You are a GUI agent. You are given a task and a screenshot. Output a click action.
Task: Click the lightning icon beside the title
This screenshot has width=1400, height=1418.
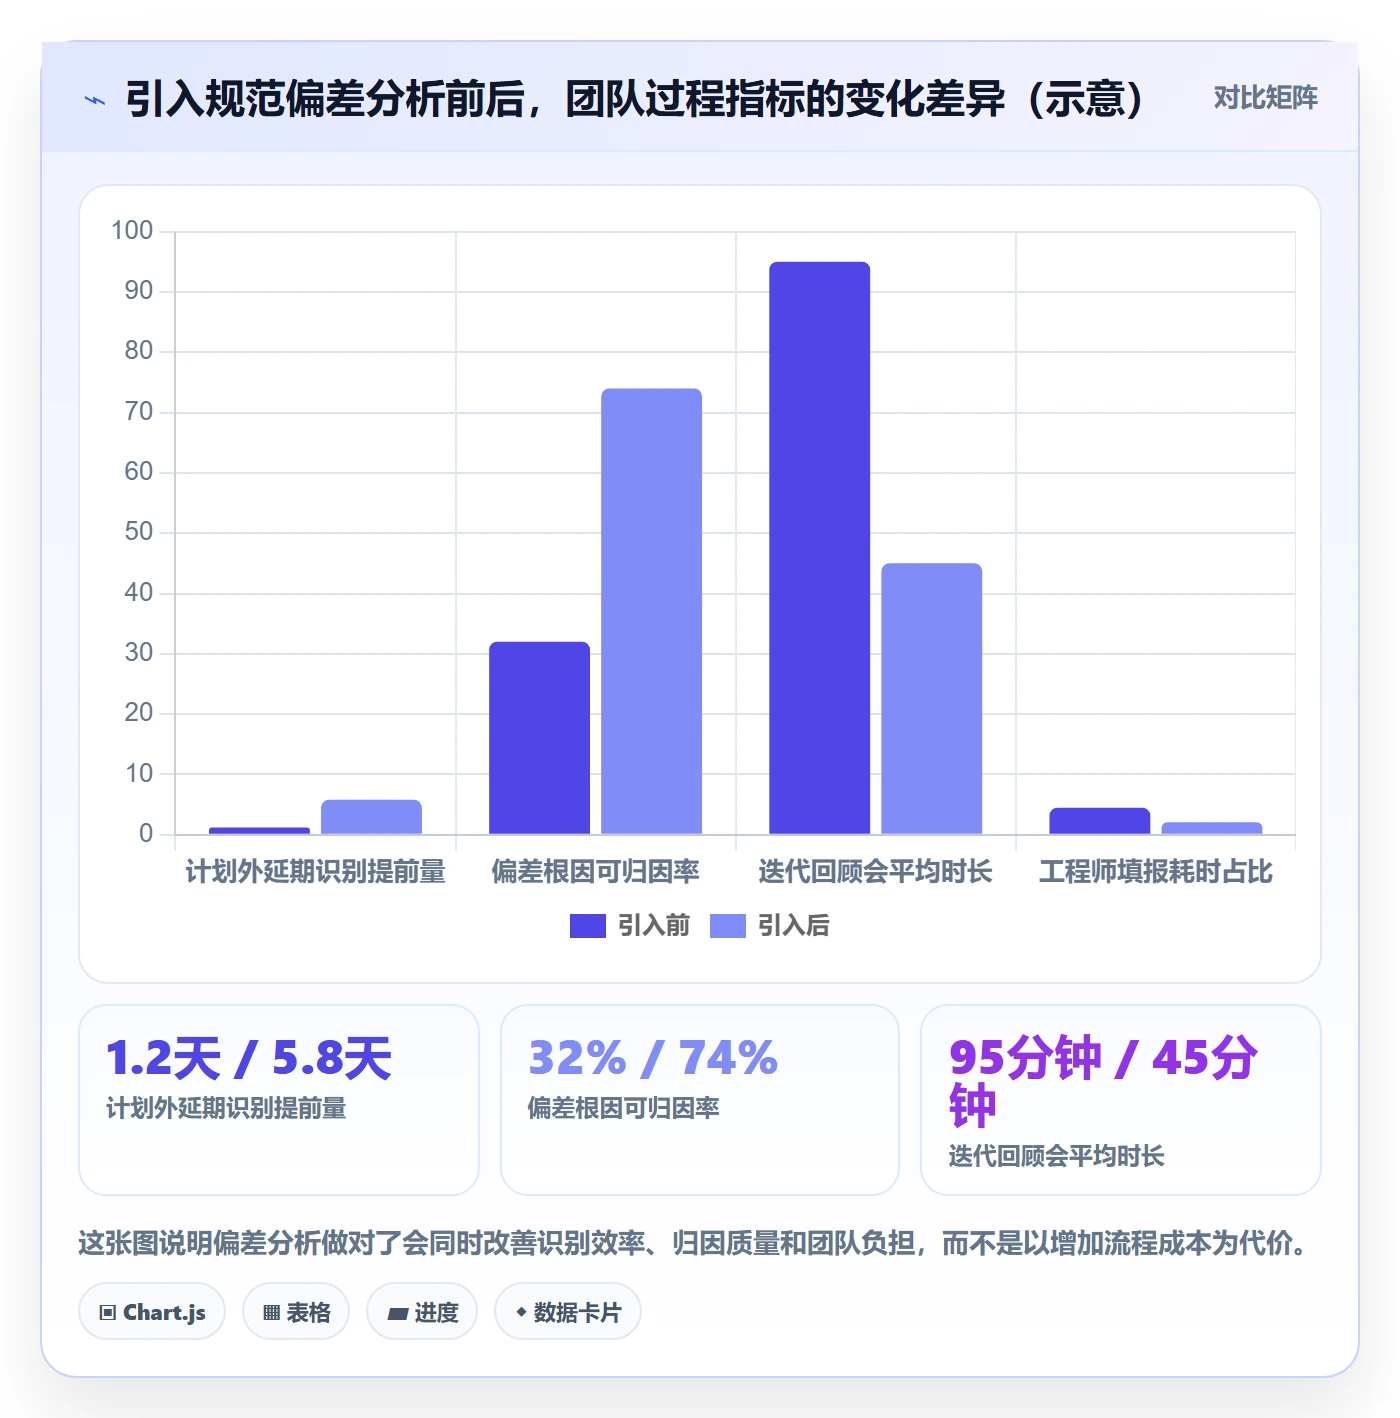coord(95,100)
